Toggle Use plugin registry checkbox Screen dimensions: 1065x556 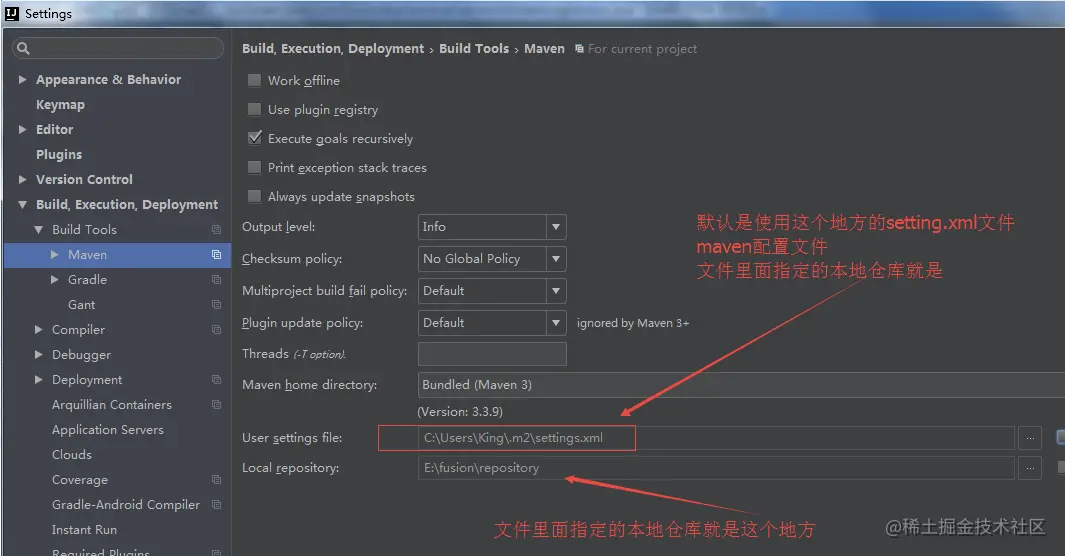(254, 109)
